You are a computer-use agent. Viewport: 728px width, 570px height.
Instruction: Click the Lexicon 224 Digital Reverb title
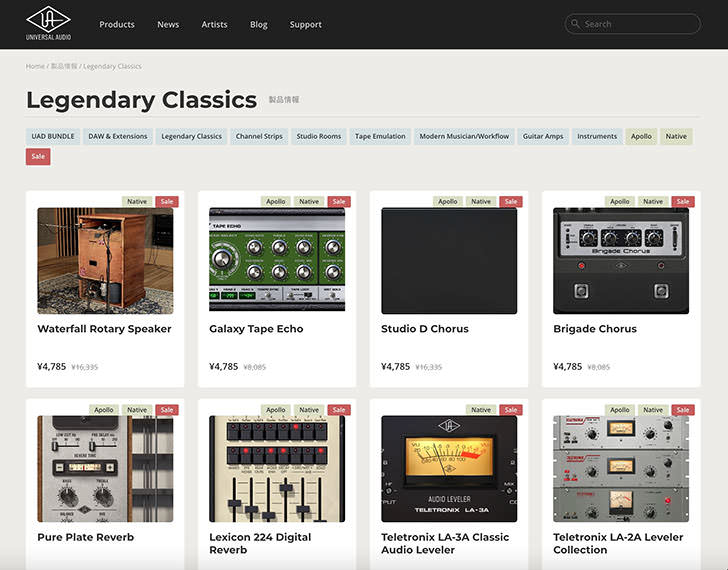coord(260,544)
